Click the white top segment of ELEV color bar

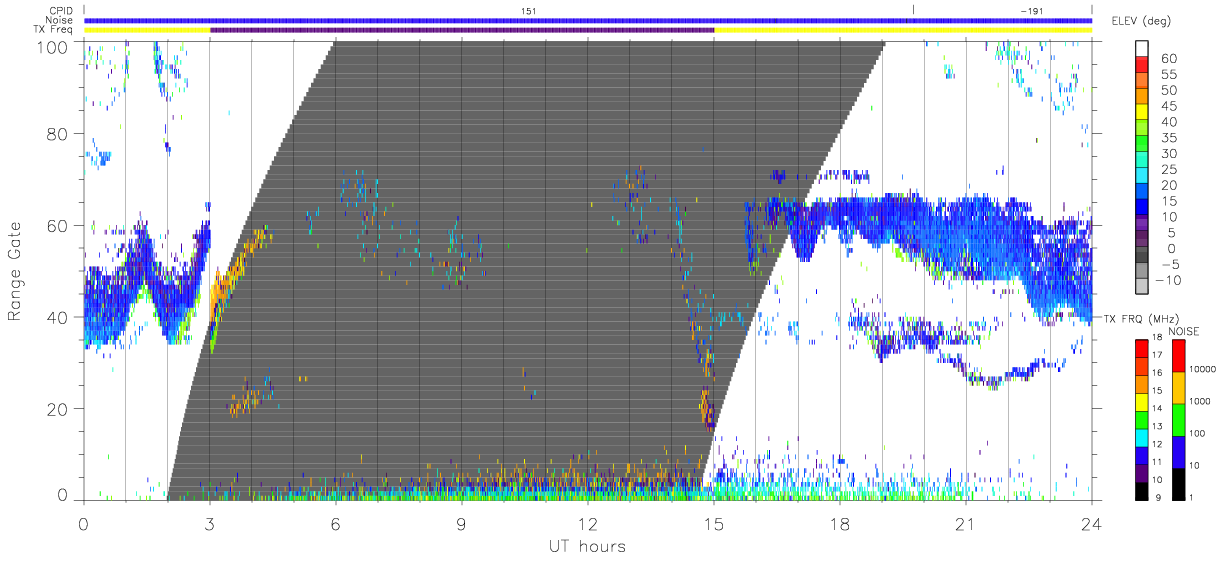pos(1142,49)
